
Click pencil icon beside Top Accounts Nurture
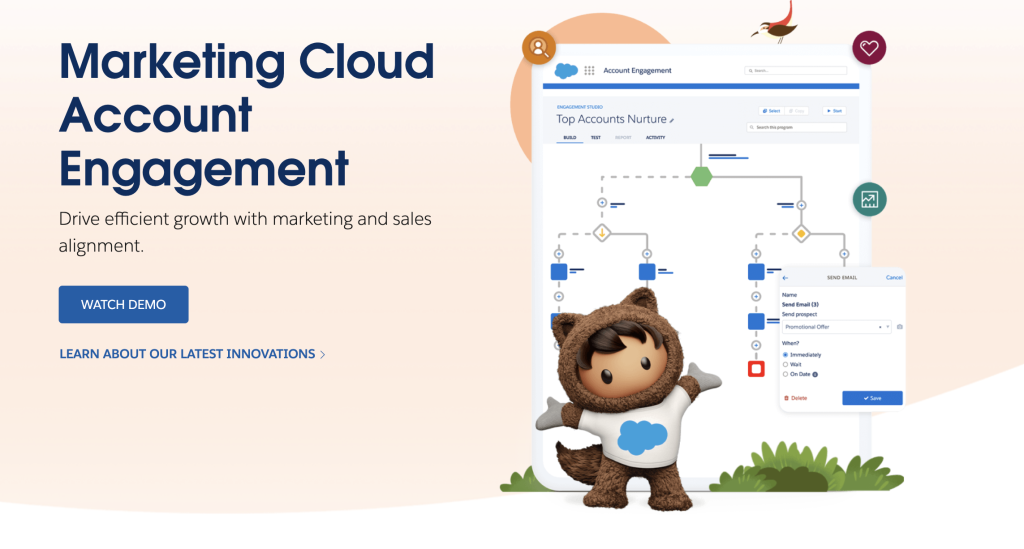672,120
